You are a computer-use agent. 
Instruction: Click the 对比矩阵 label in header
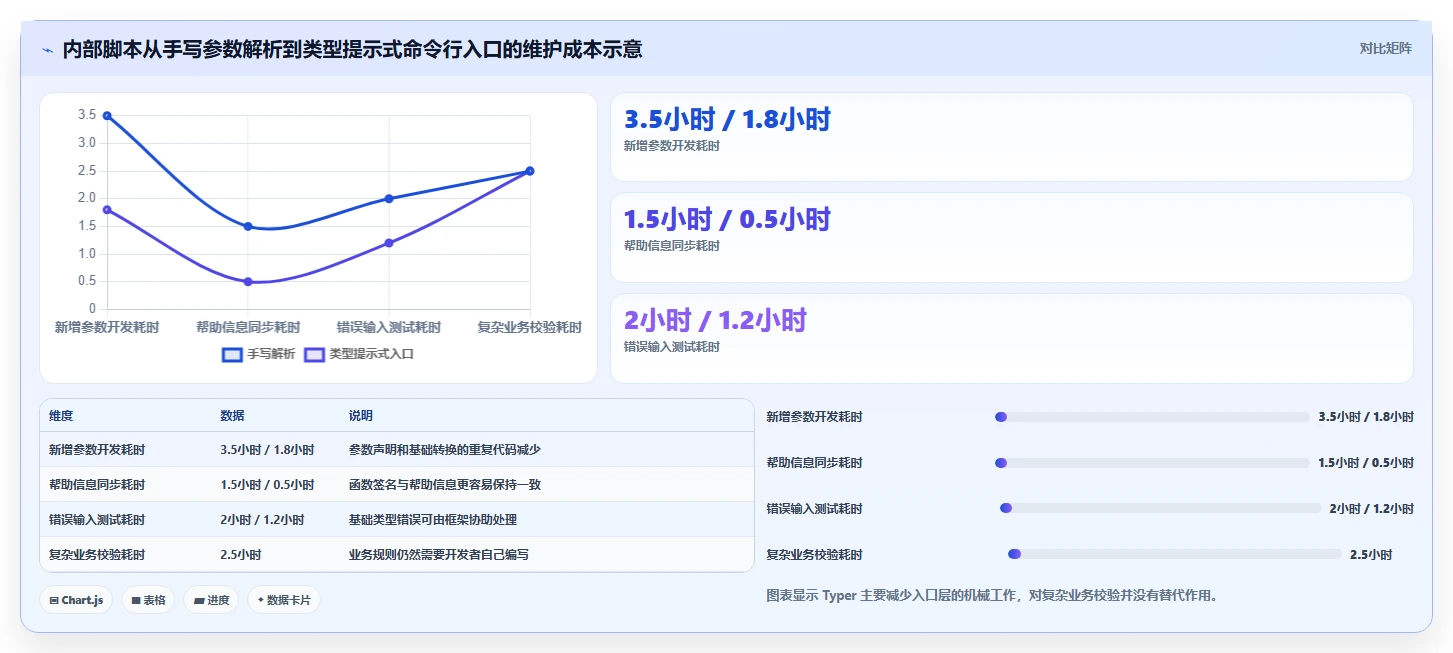1385,48
